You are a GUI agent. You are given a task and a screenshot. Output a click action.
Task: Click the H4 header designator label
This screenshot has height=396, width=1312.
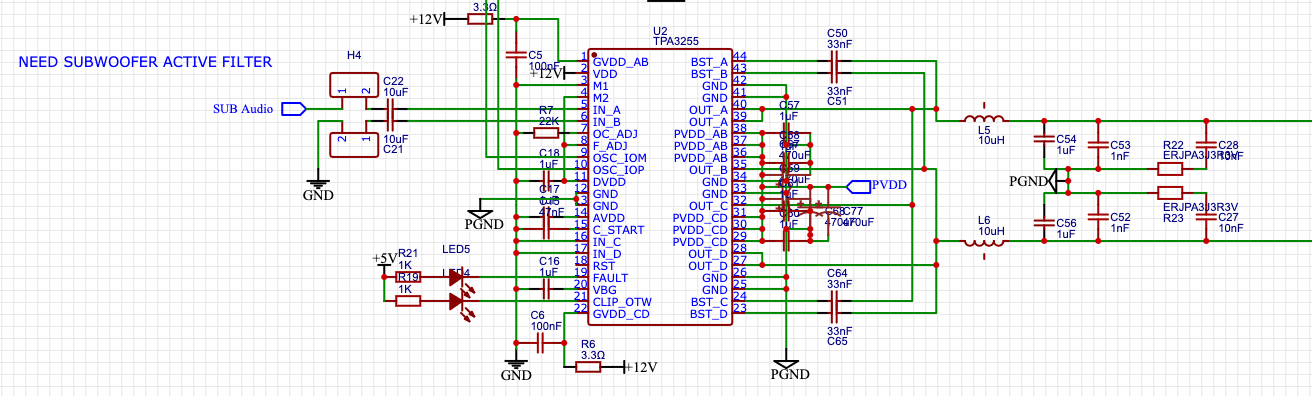(x=353, y=56)
